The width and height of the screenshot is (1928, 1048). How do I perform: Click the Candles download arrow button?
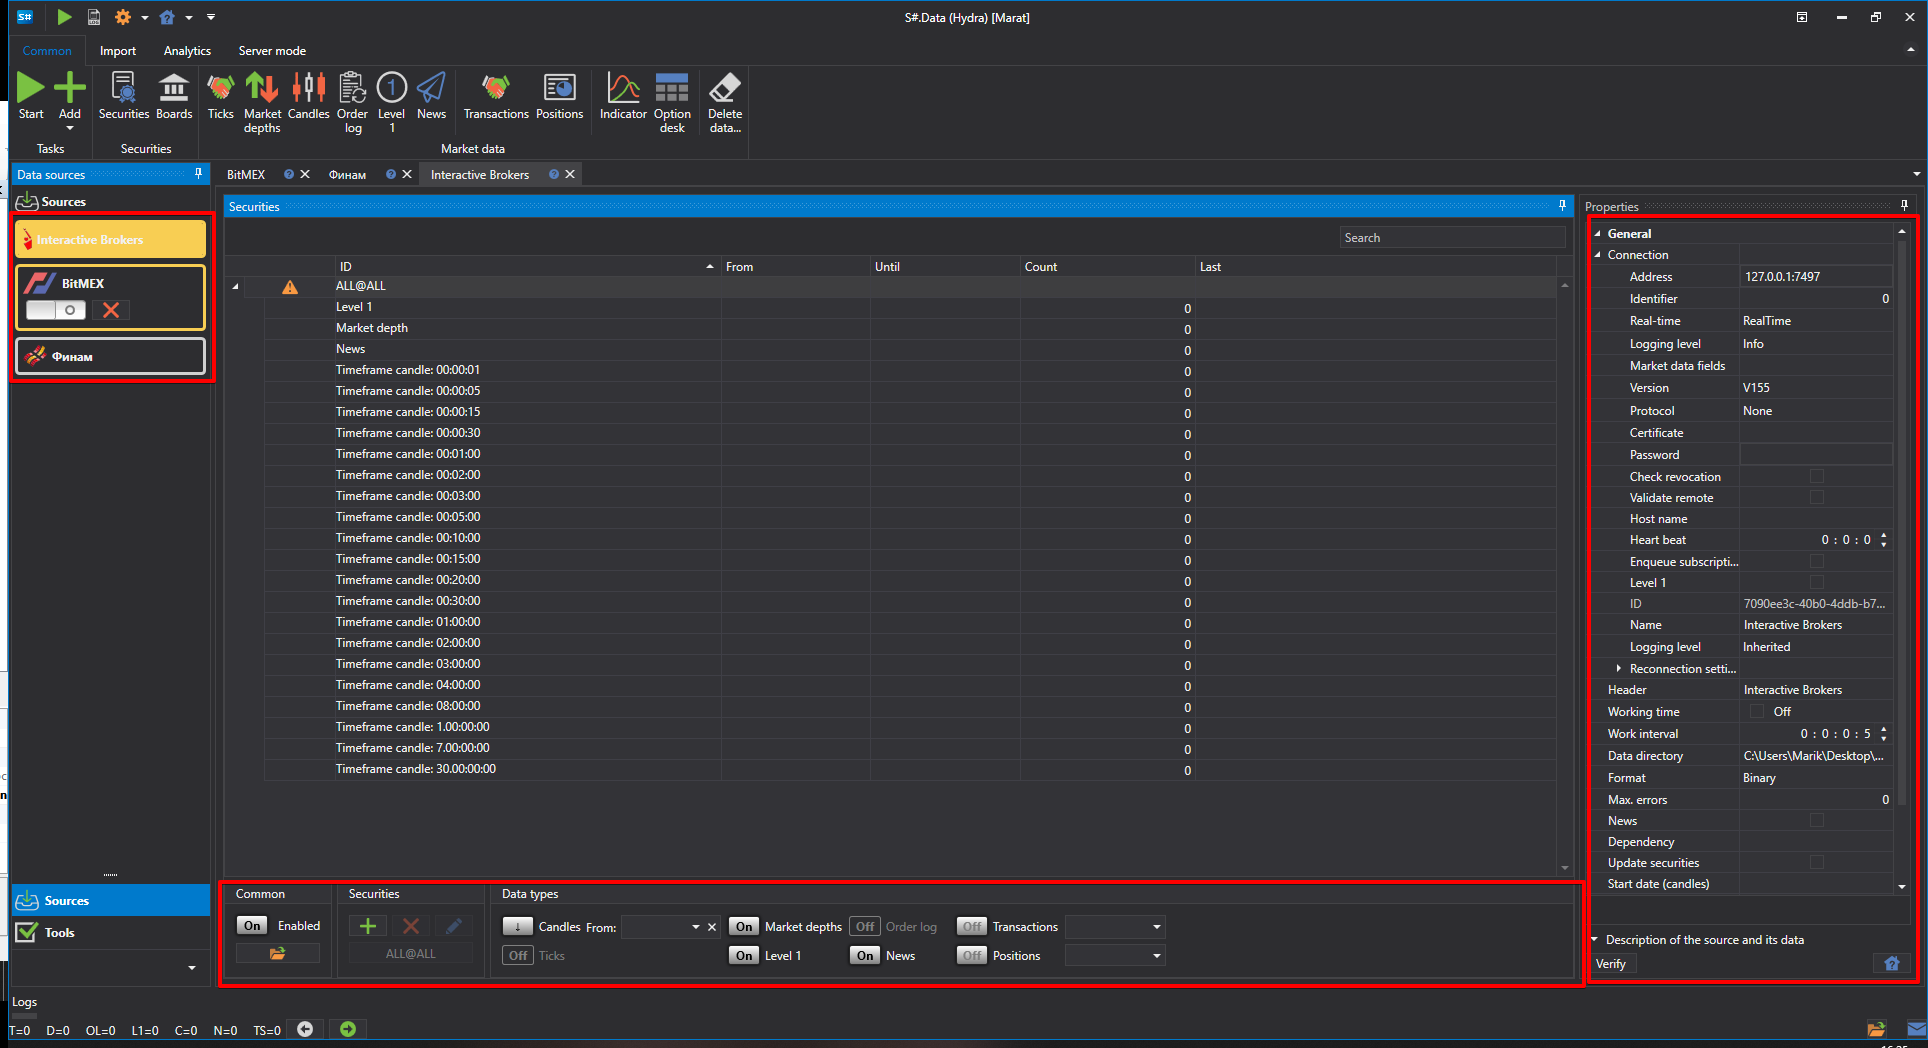[x=518, y=927]
